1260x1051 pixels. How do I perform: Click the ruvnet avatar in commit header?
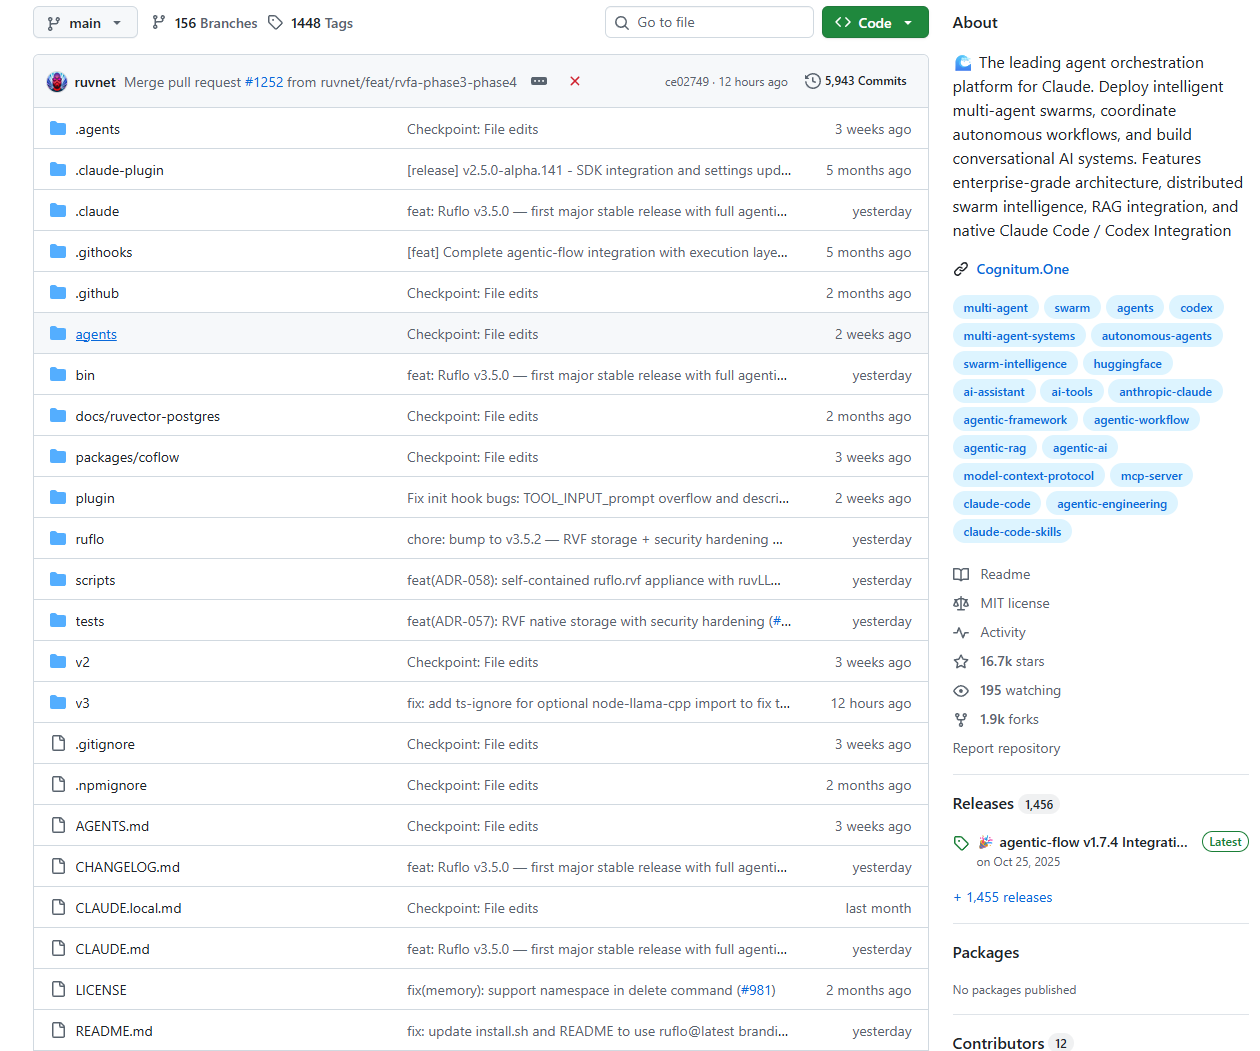coord(57,82)
